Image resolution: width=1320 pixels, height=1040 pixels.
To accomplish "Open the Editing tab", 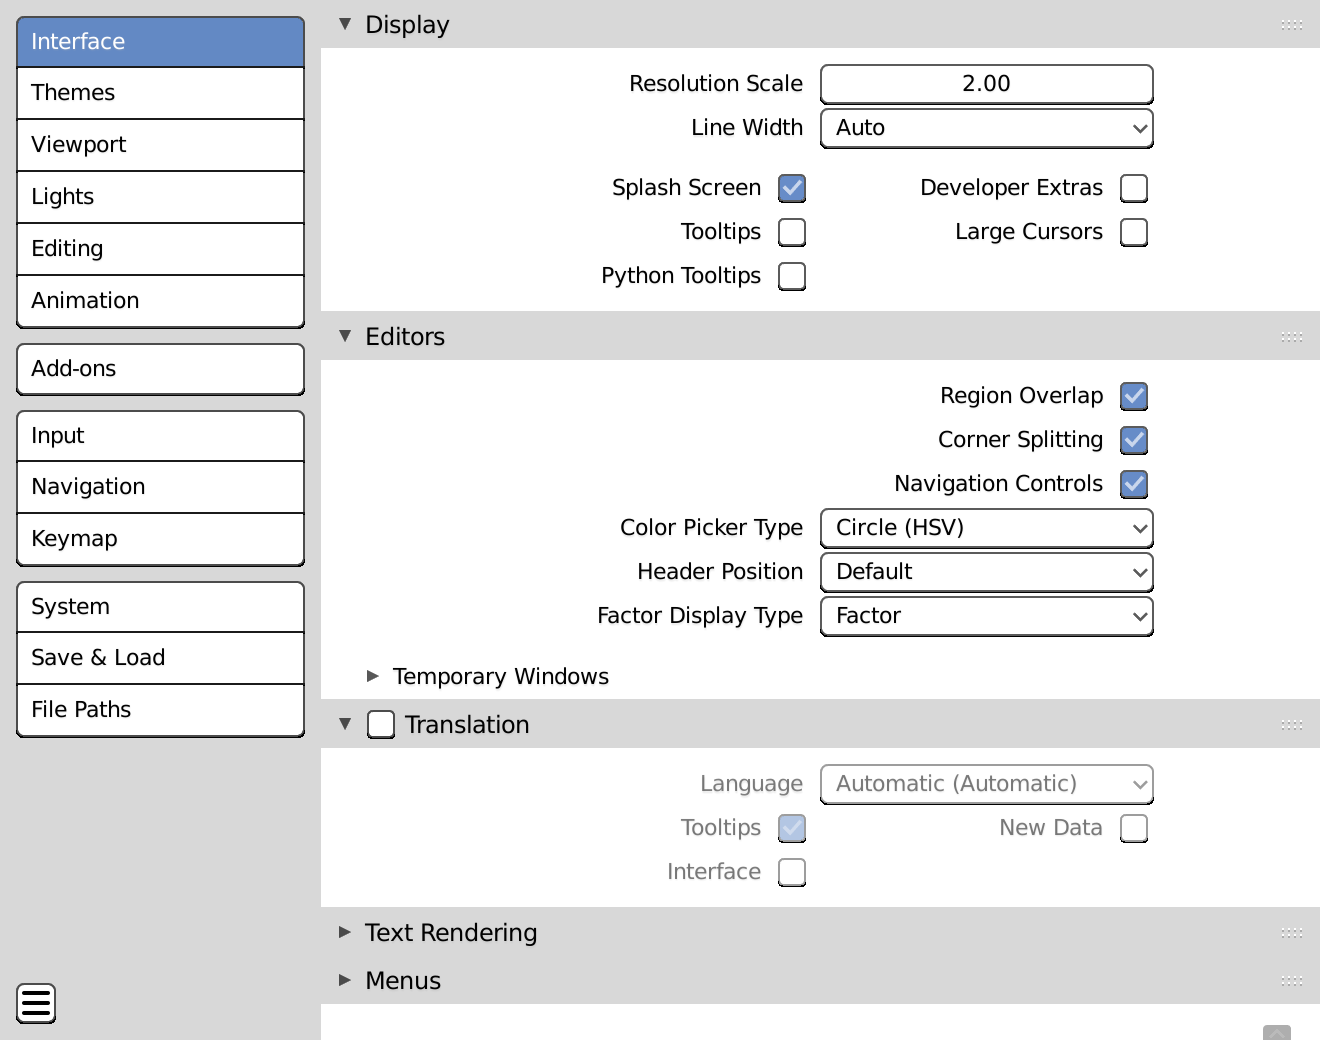I will coord(160,249).
